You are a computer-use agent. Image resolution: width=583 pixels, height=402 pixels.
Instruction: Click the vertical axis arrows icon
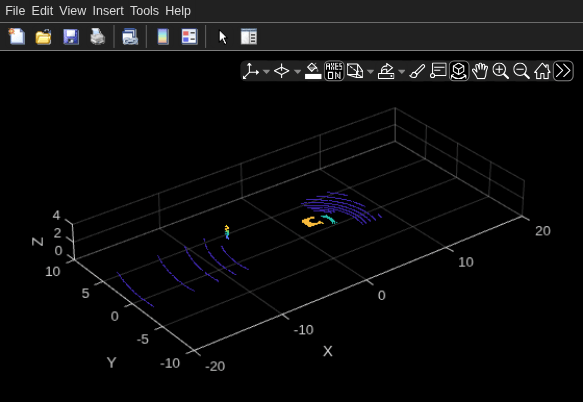click(251, 71)
